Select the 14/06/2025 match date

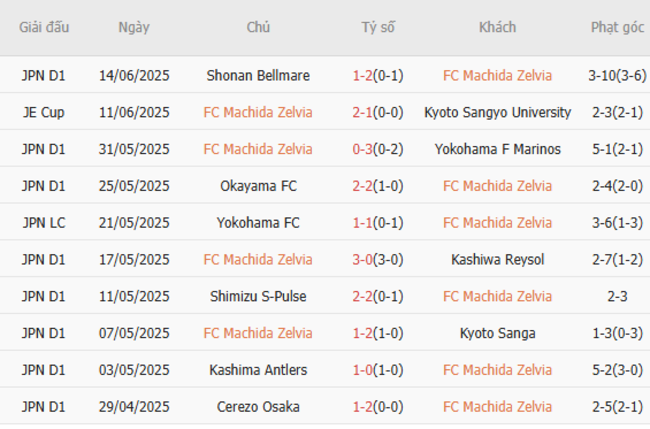(x=135, y=75)
